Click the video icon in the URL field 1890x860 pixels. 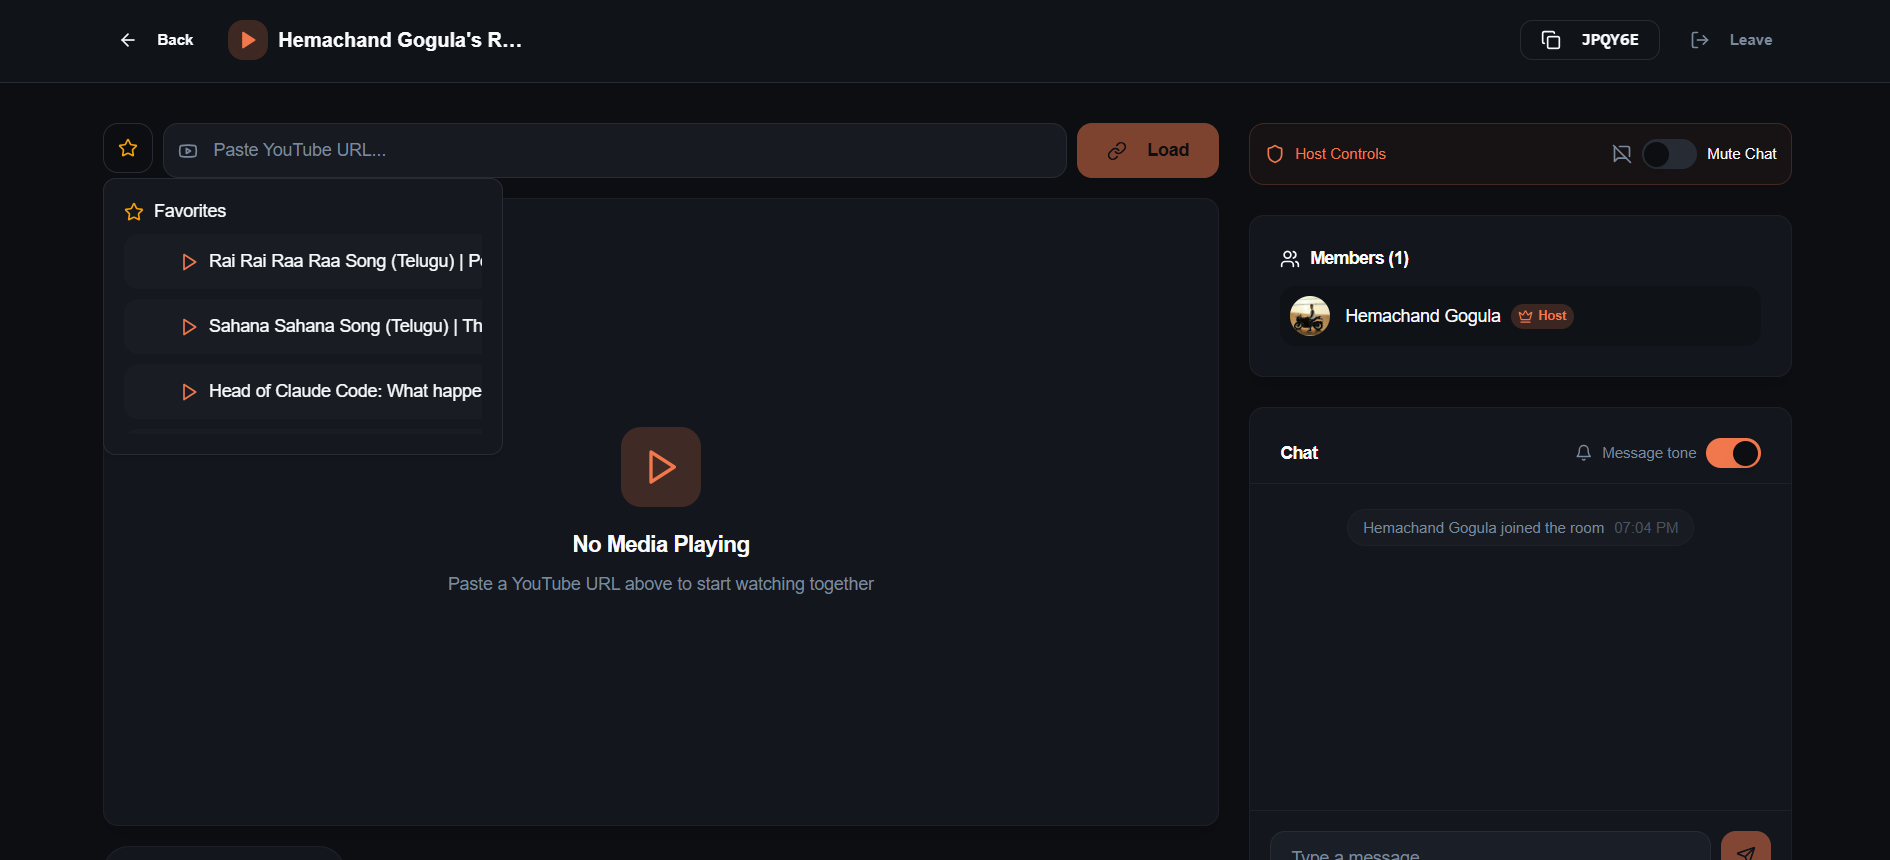click(188, 151)
